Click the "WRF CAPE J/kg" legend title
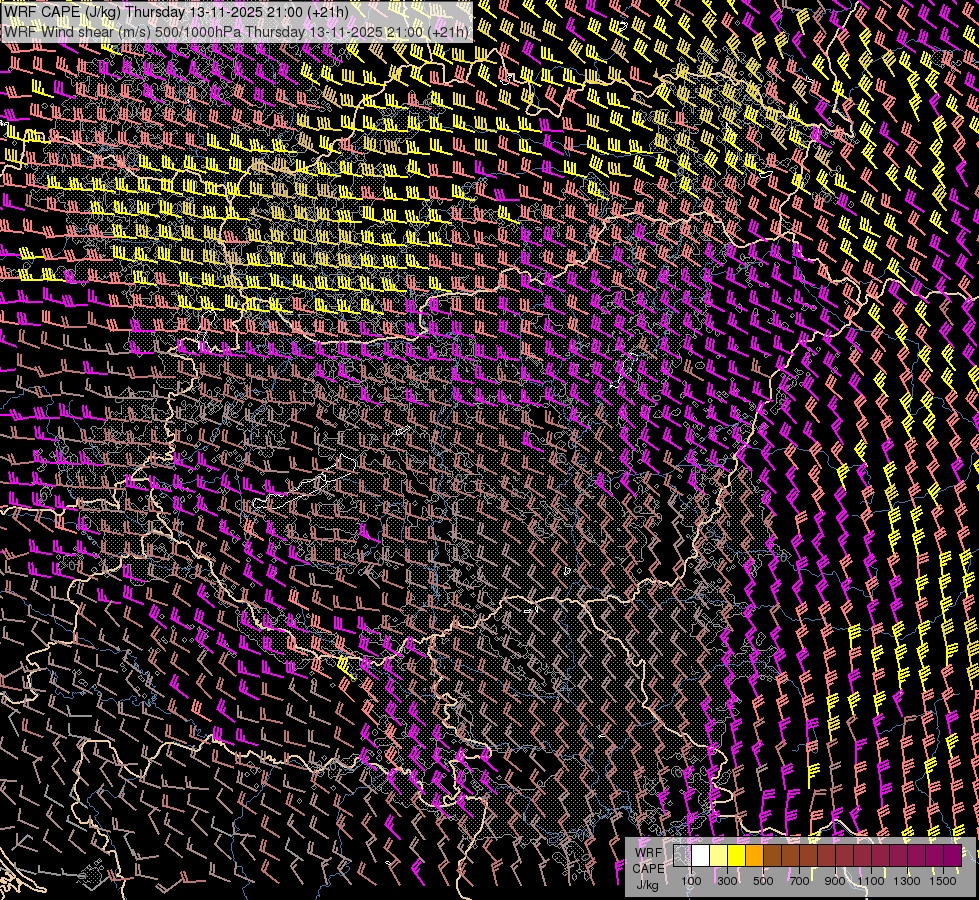This screenshot has height=900, width=979. point(648,867)
